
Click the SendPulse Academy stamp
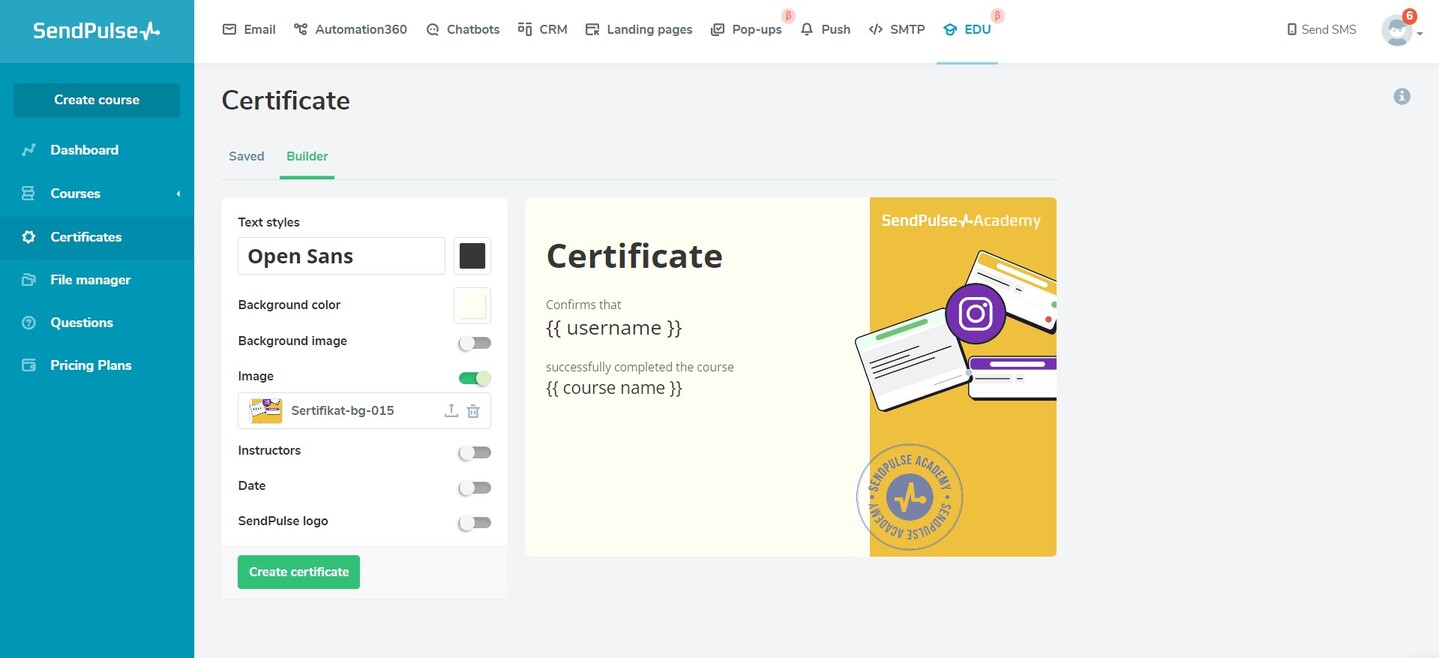[909, 498]
